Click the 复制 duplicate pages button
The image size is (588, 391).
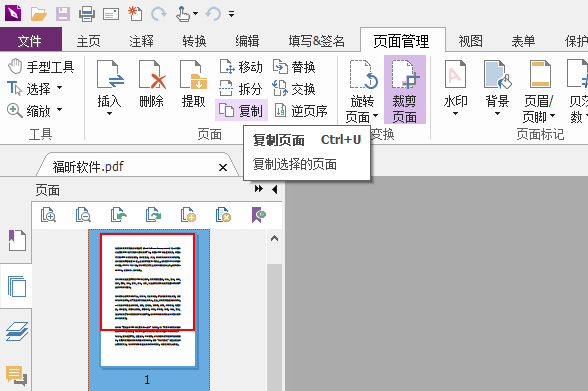click(241, 110)
